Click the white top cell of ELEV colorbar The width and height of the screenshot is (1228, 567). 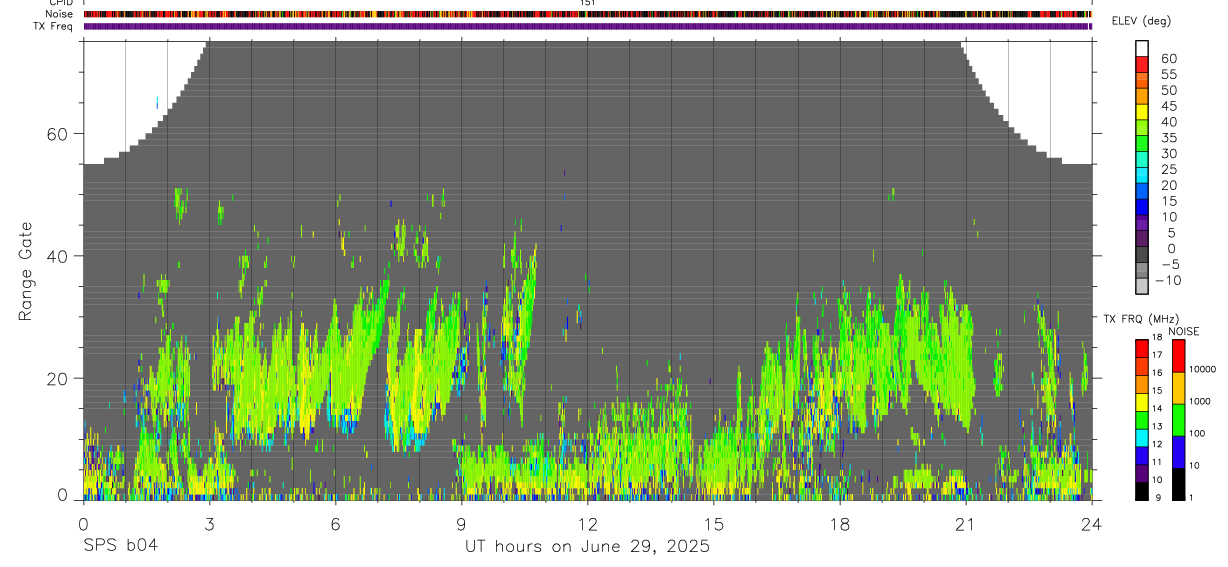1142,48
